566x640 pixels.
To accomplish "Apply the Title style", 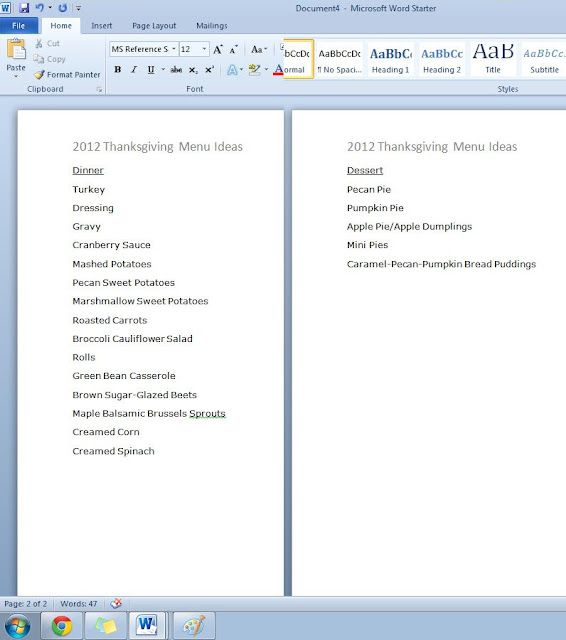I will 493,59.
